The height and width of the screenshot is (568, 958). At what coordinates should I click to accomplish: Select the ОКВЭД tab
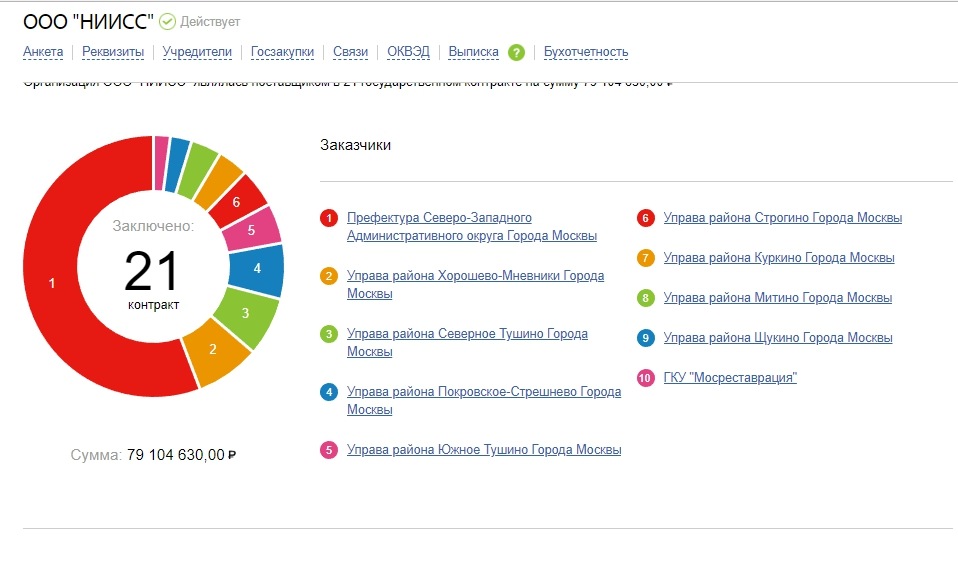(408, 52)
